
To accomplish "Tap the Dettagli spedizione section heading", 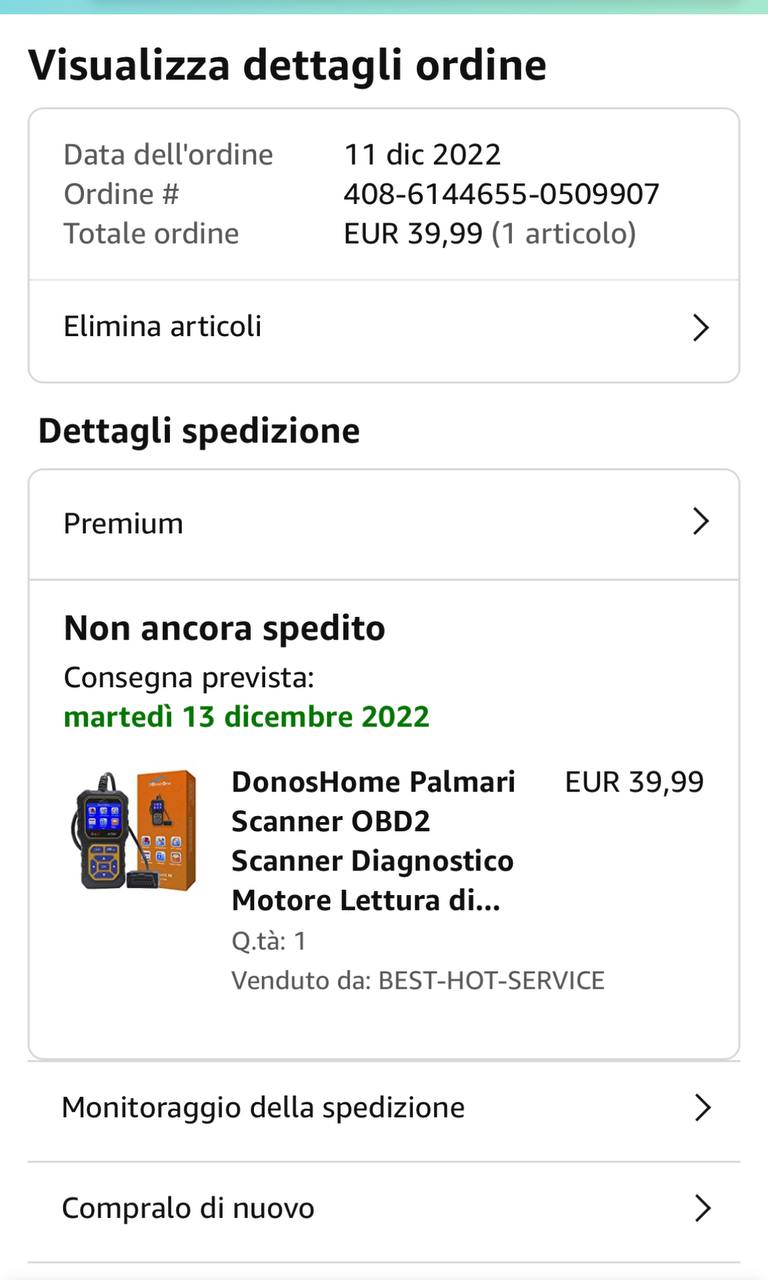I will pyautogui.click(x=199, y=431).
